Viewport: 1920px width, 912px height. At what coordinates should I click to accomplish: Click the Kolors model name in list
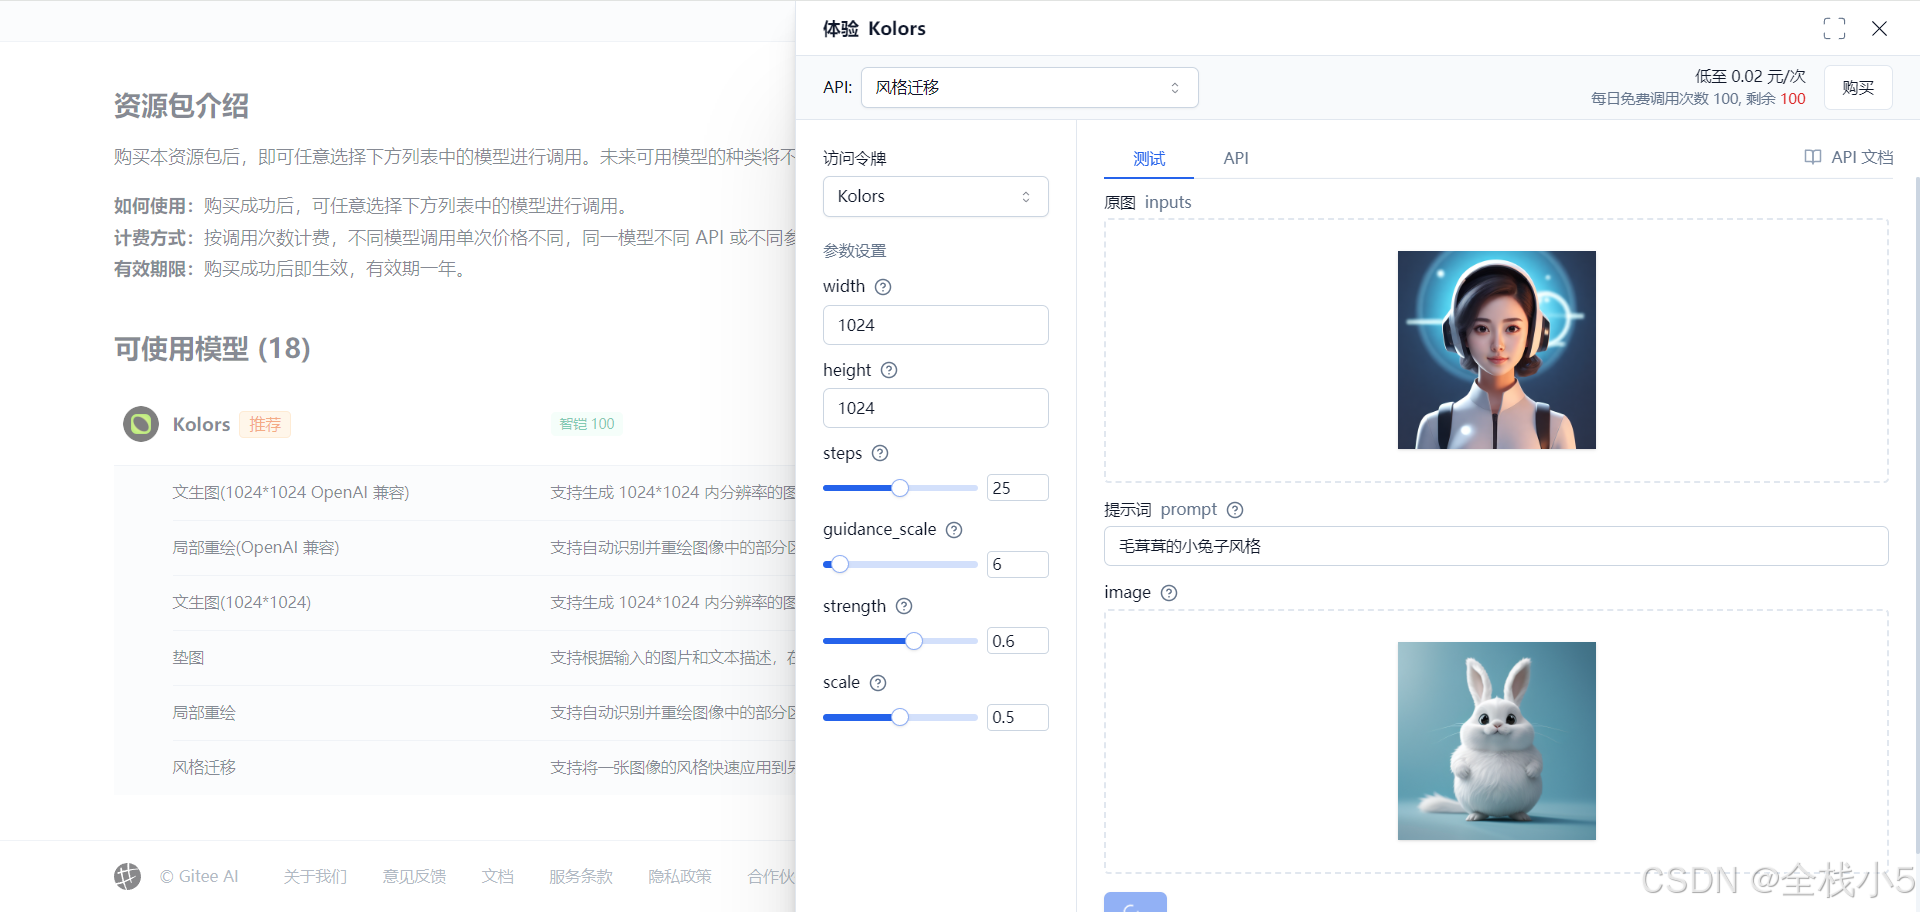pos(201,424)
